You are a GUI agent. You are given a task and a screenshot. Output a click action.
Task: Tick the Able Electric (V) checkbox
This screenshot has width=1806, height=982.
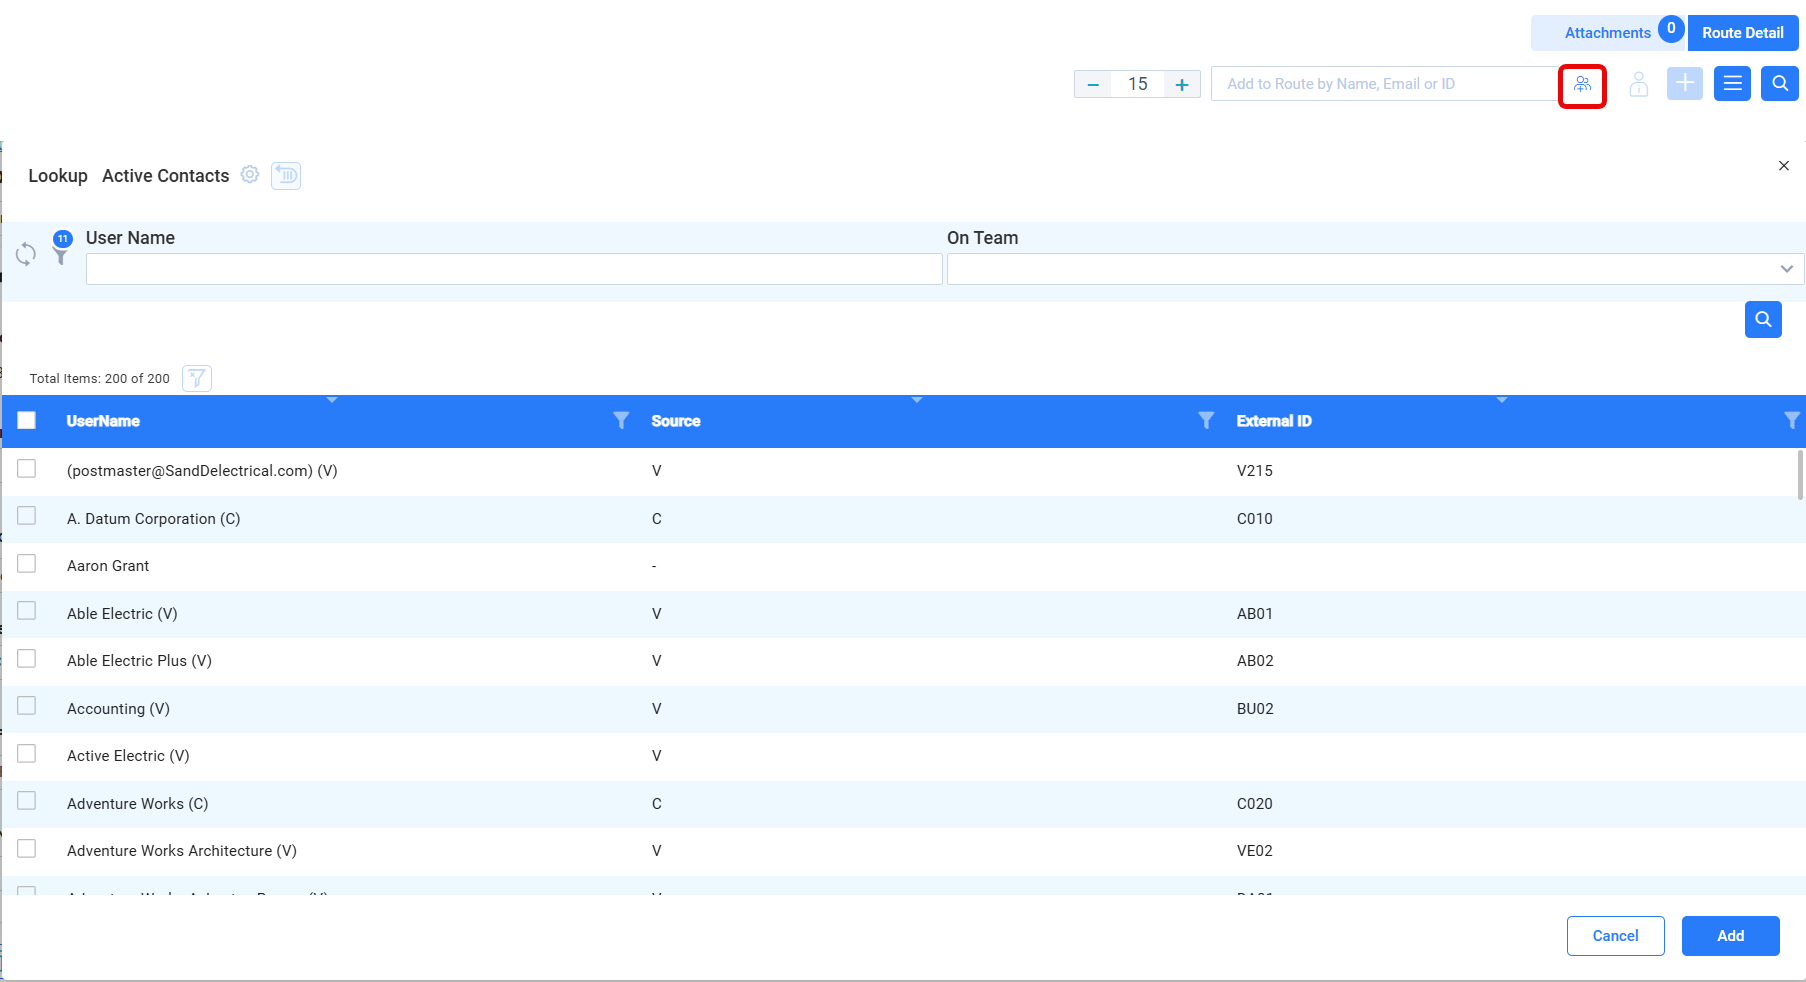click(27, 610)
